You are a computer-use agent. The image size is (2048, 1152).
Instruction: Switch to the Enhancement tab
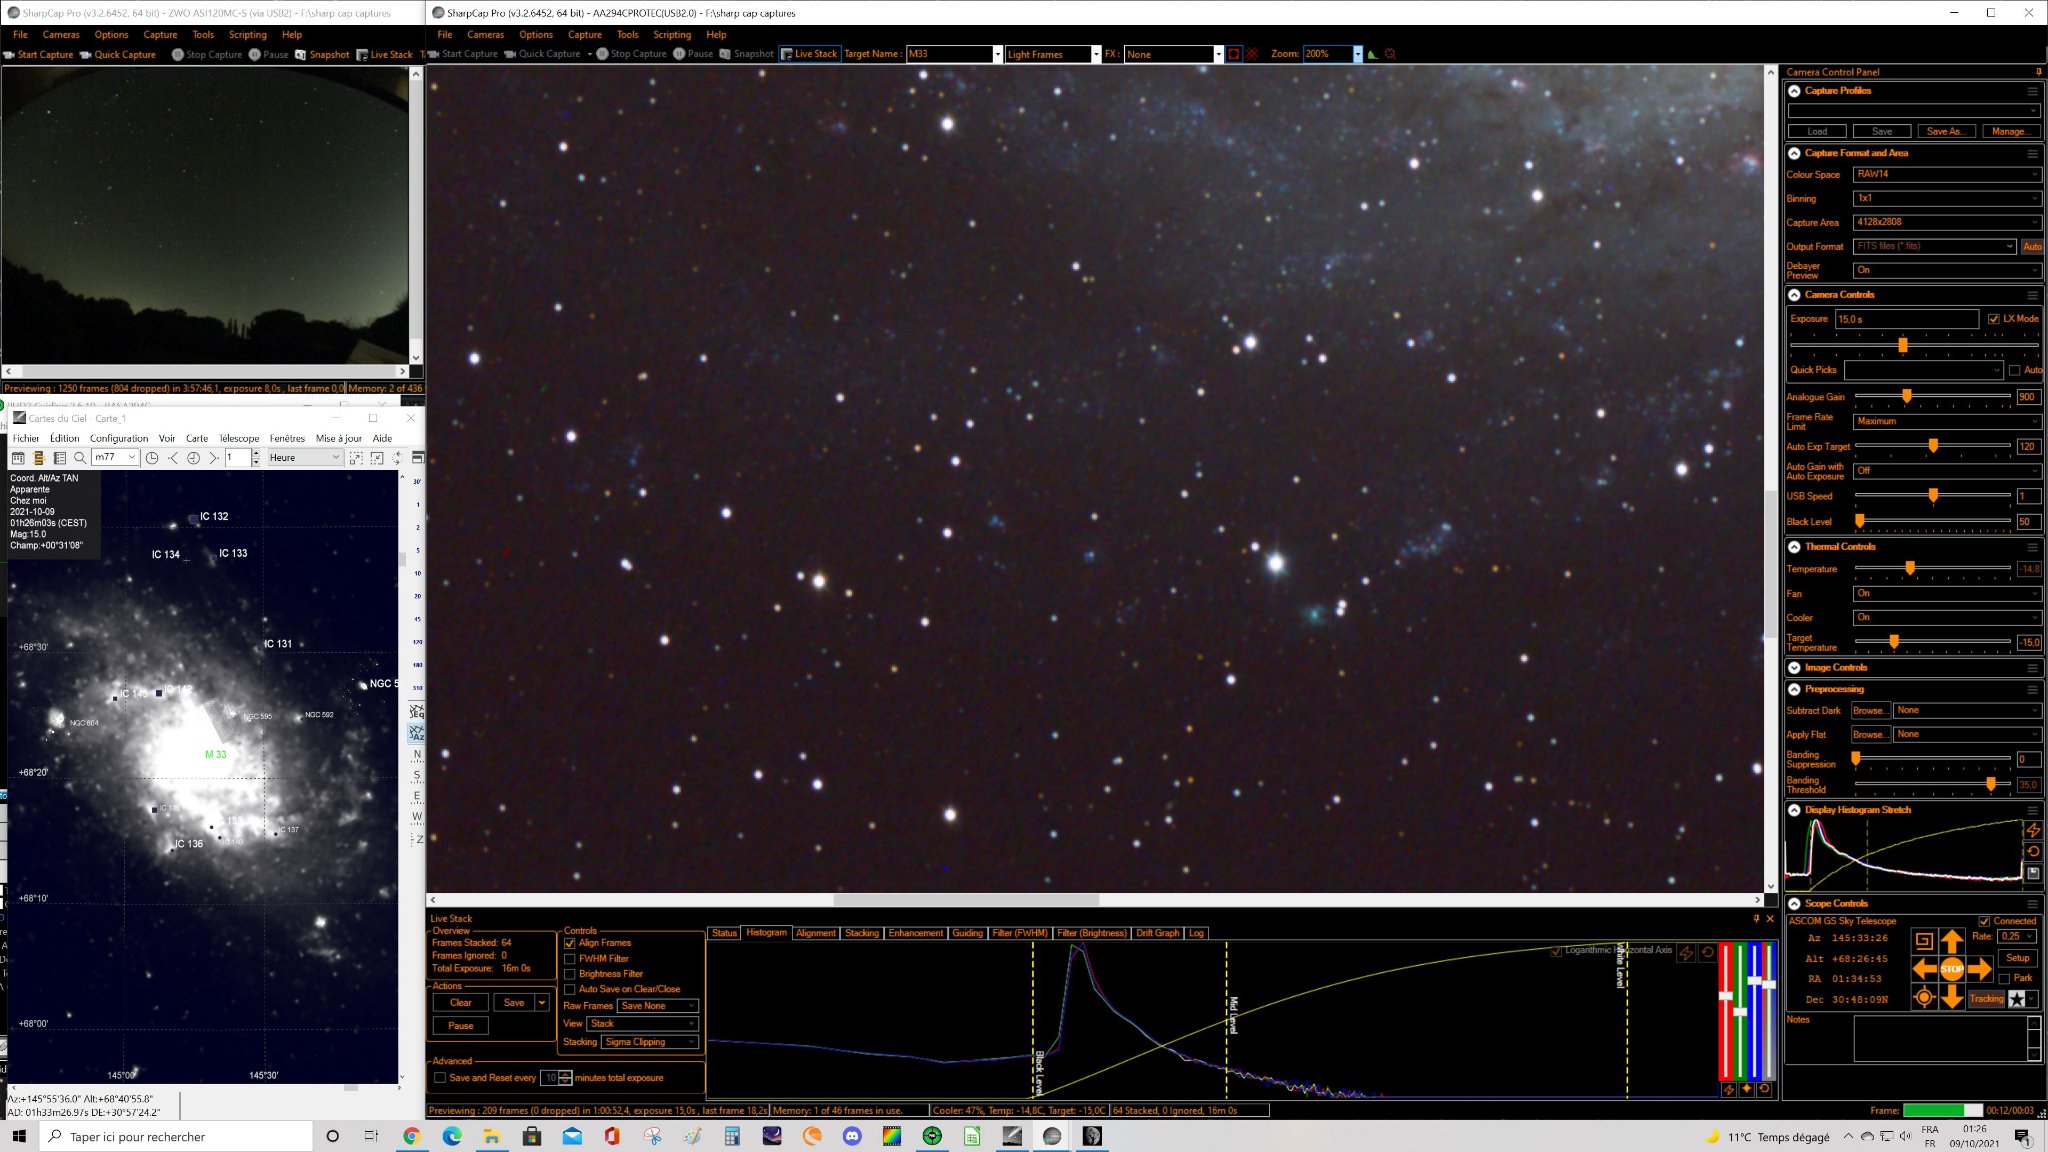pyautogui.click(x=915, y=933)
